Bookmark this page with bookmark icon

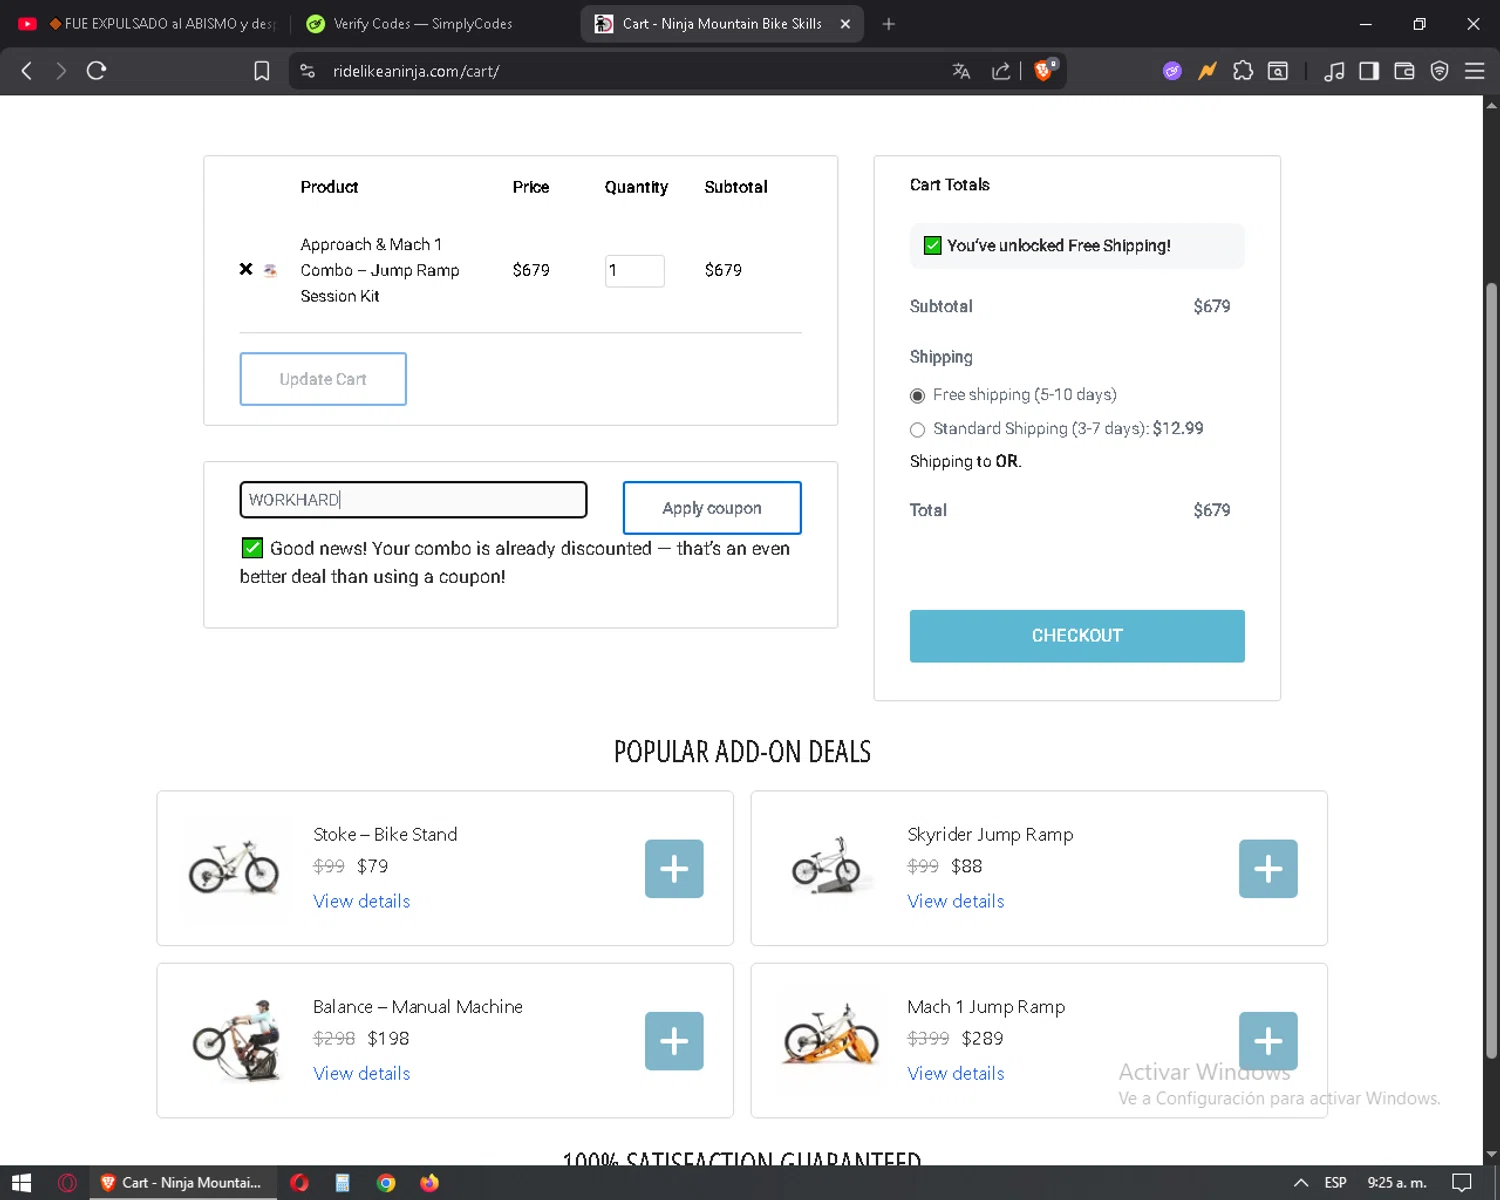pos(262,71)
